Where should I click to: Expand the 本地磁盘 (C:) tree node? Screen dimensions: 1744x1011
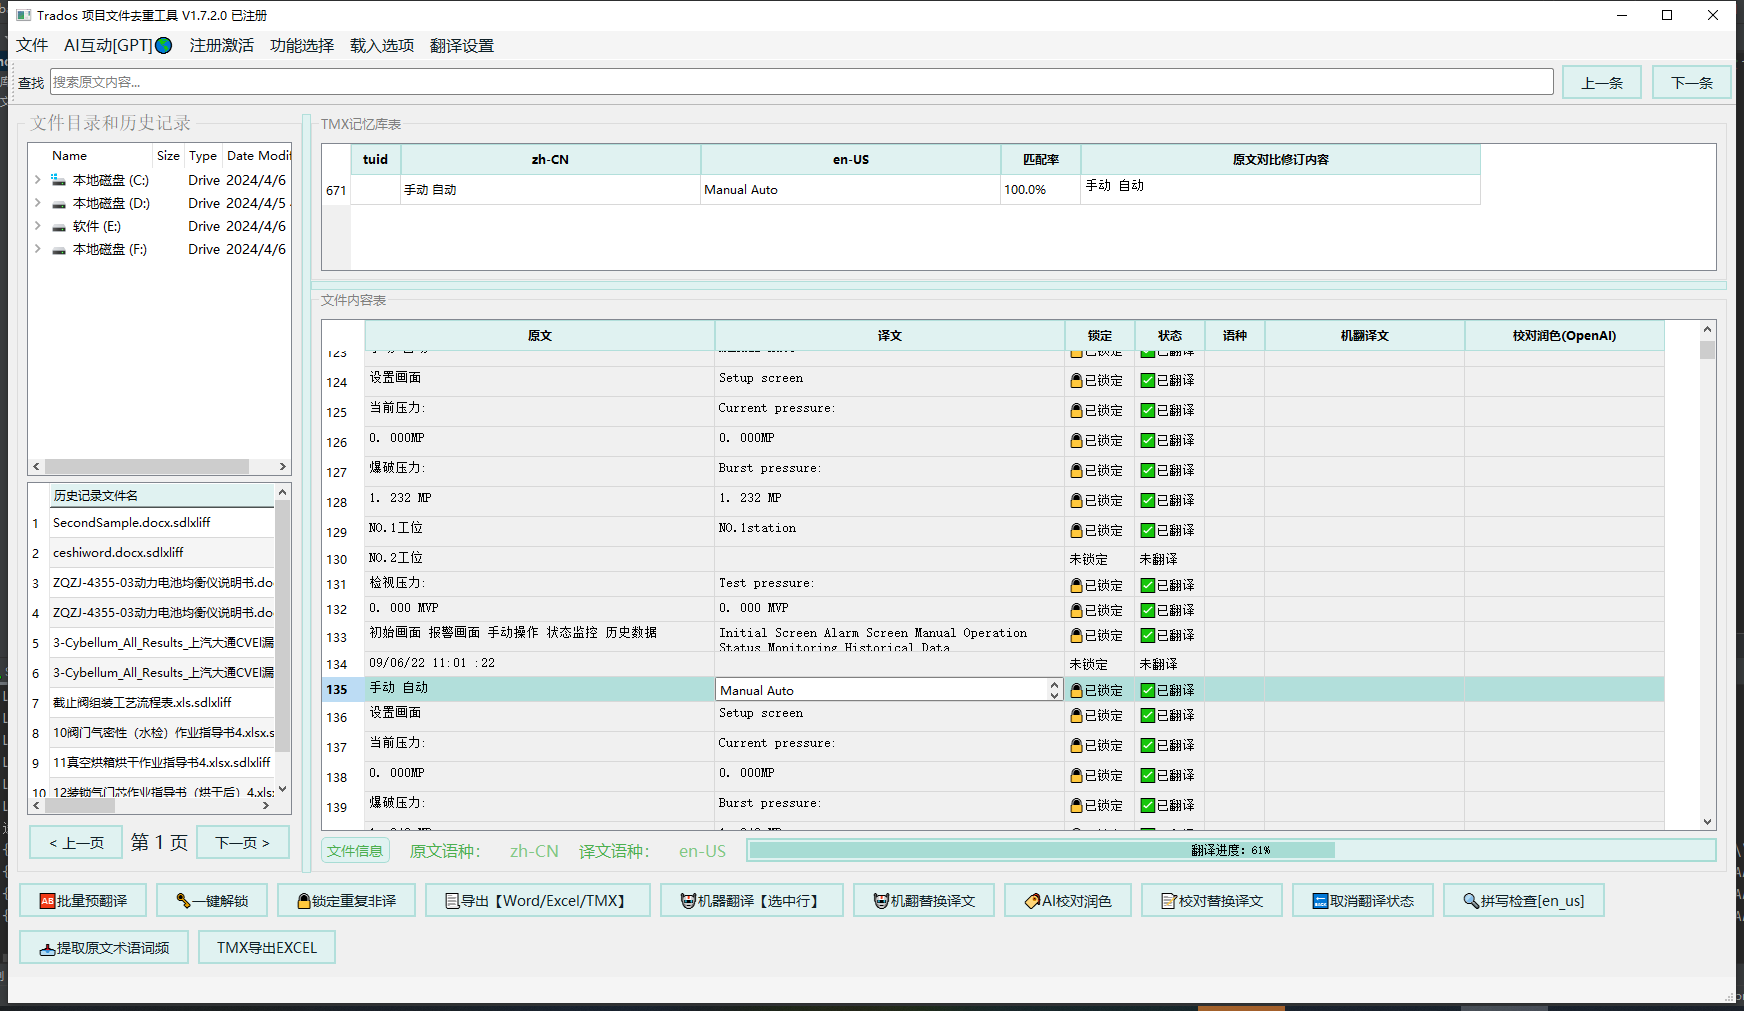pyautogui.click(x=37, y=180)
